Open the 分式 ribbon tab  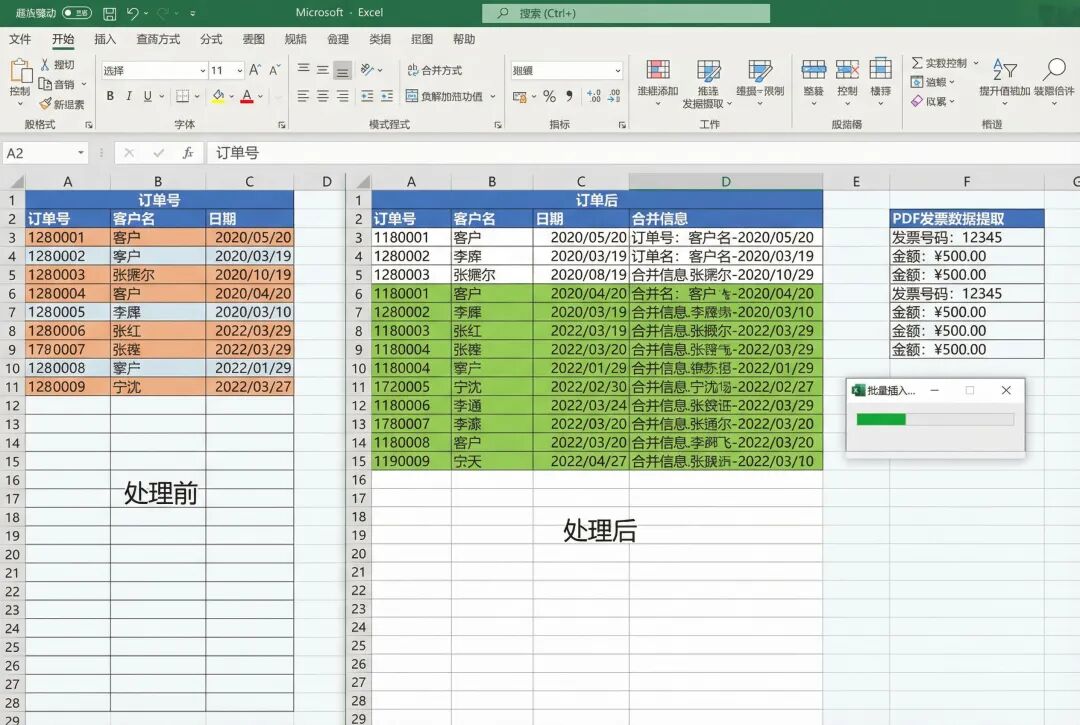(x=211, y=39)
